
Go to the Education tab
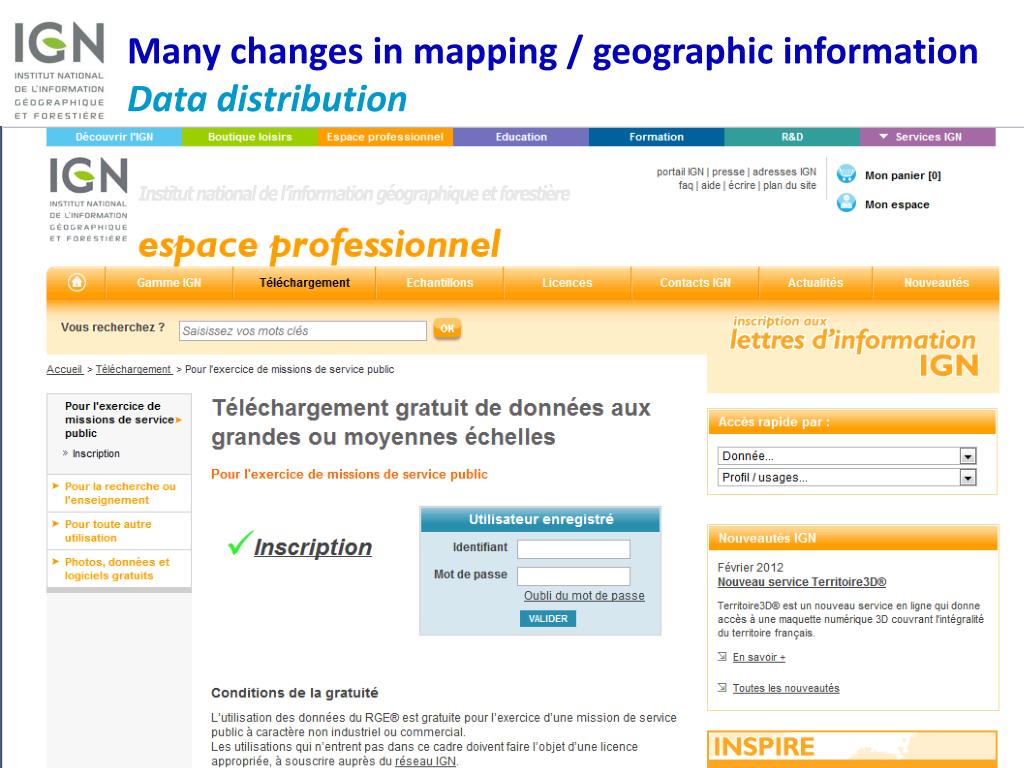point(521,137)
